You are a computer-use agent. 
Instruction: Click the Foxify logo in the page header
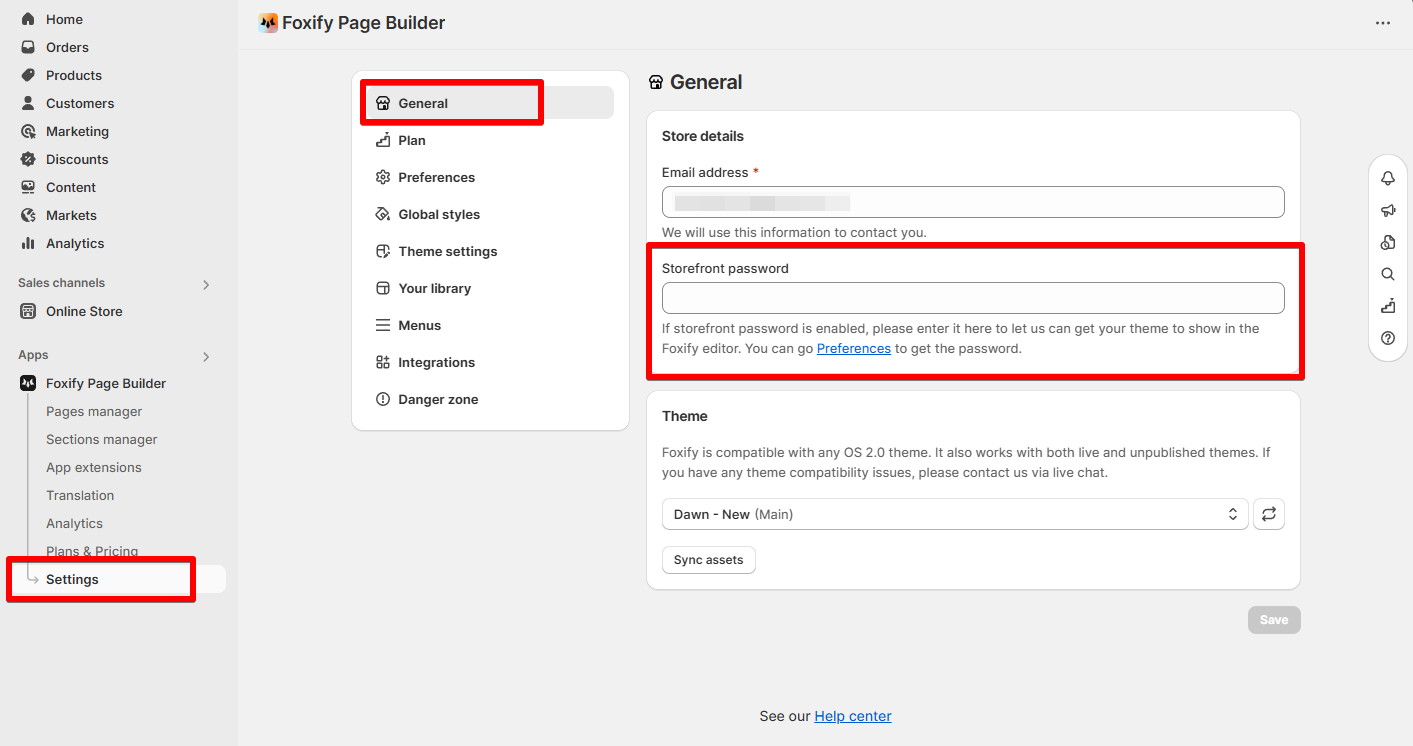(268, 23)
